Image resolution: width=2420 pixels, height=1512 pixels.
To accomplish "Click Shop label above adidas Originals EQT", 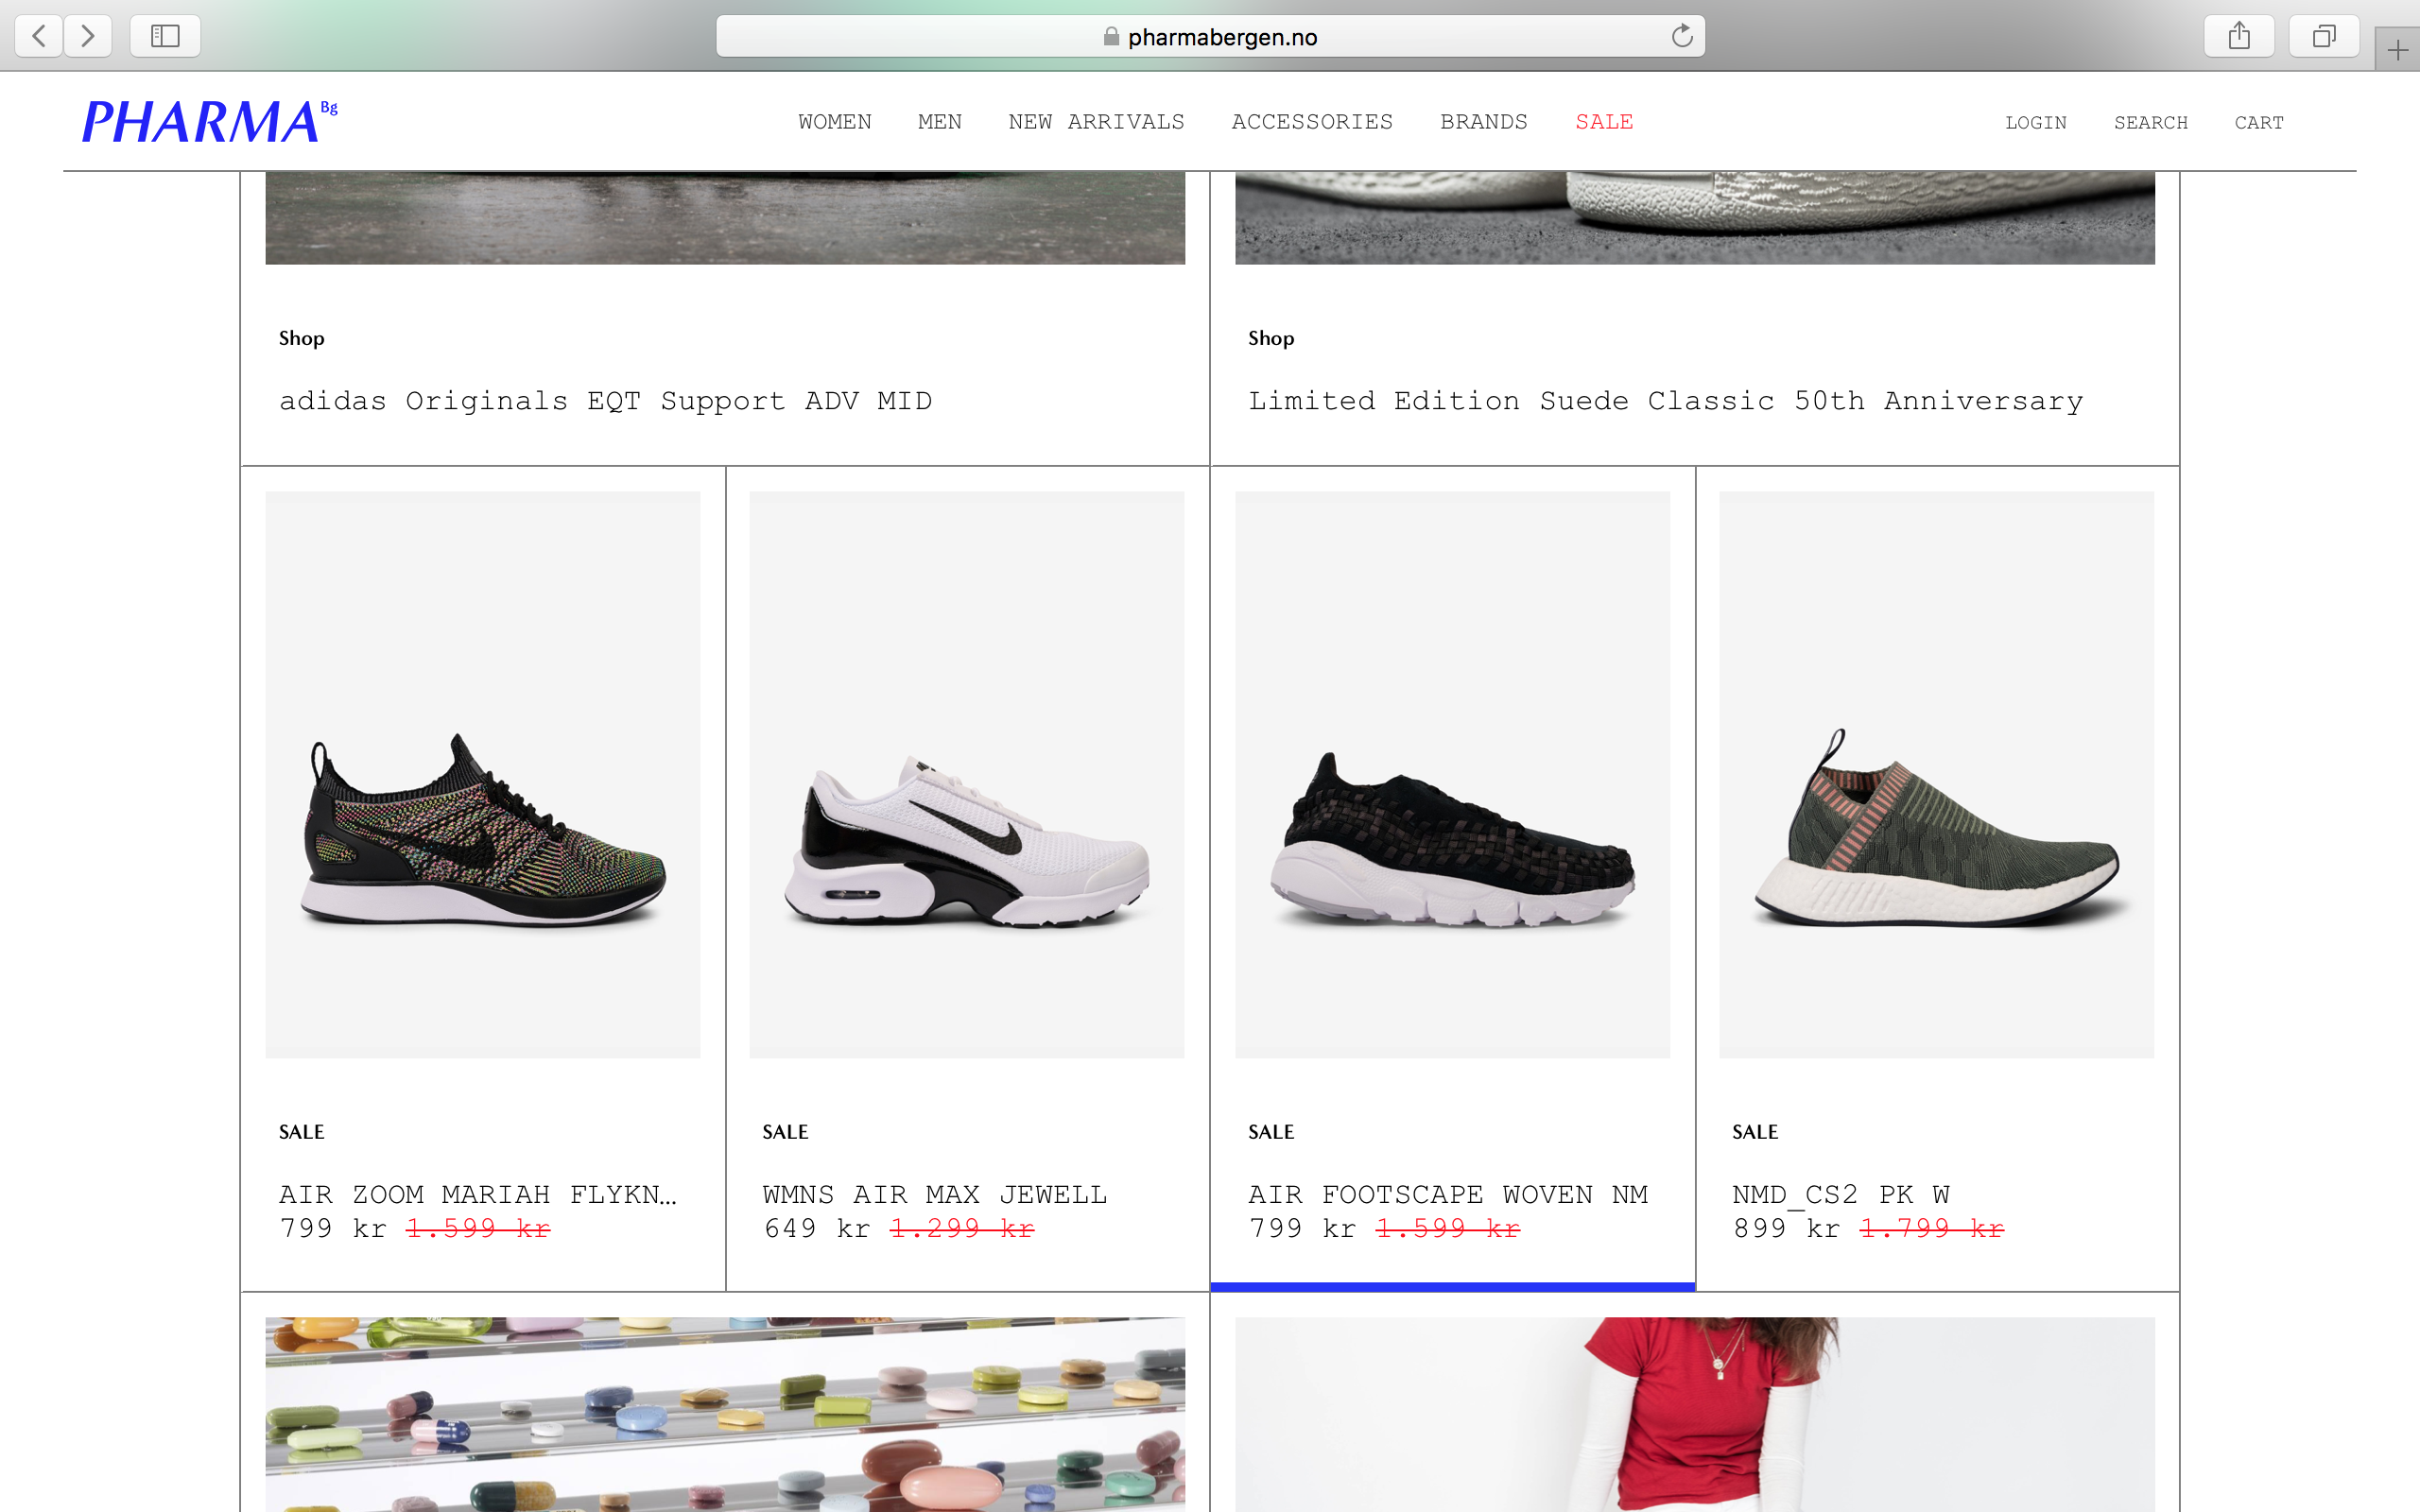I will pos(301,338).
